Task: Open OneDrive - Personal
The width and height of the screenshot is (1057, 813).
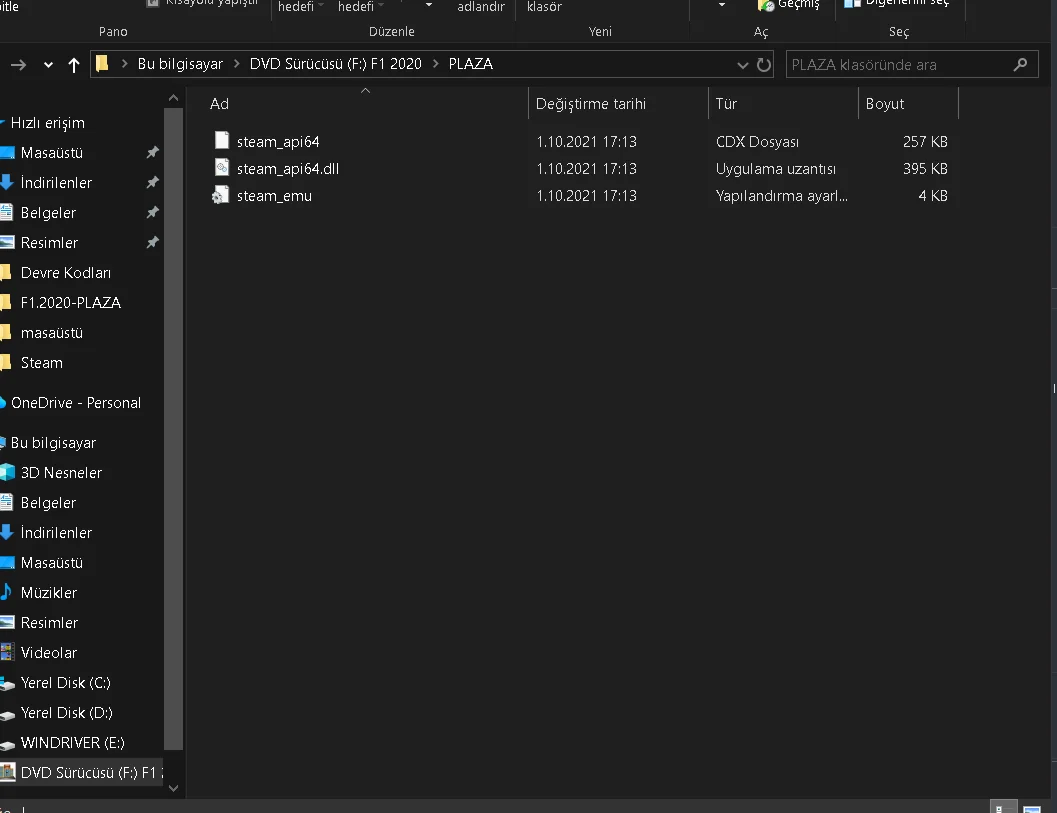Action: 76,403
